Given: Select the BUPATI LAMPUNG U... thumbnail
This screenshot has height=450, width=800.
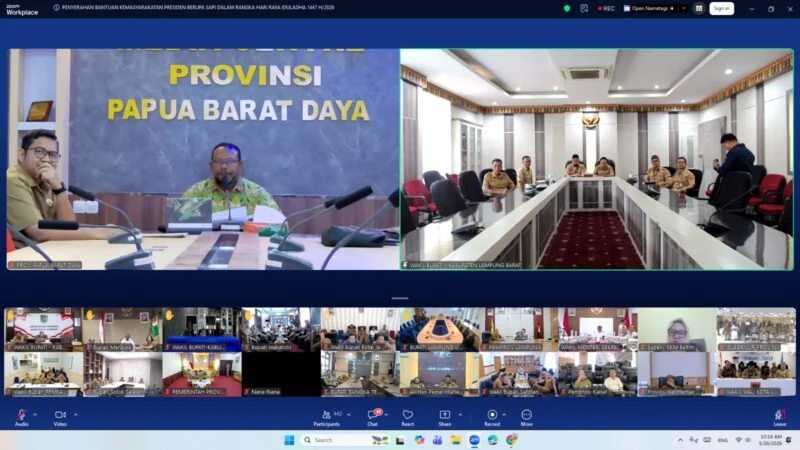Looking at the screenshot, I should click(x=439, y=330).
